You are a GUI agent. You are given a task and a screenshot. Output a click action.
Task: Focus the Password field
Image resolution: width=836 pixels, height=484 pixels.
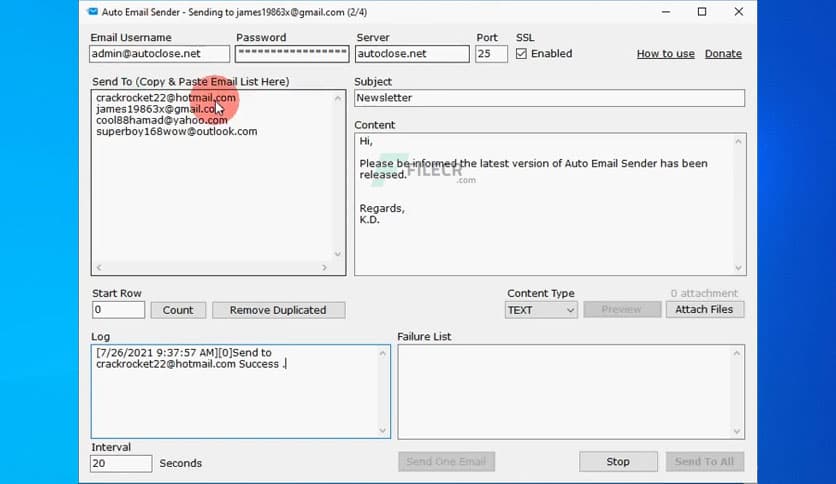(x=292, y=54)
